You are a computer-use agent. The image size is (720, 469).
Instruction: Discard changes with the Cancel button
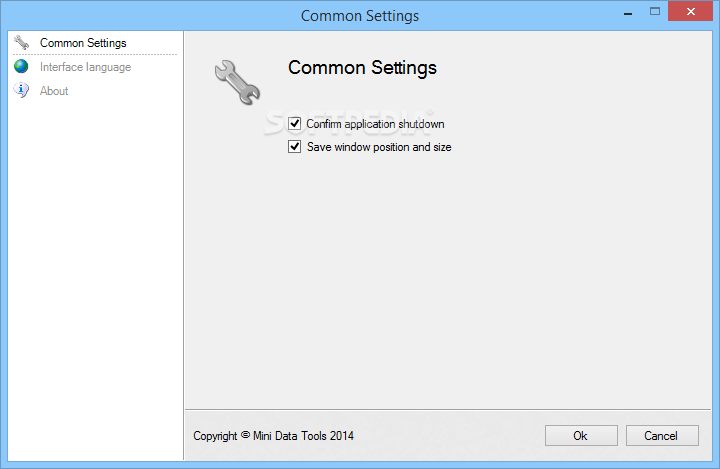(x=662, y=435)
